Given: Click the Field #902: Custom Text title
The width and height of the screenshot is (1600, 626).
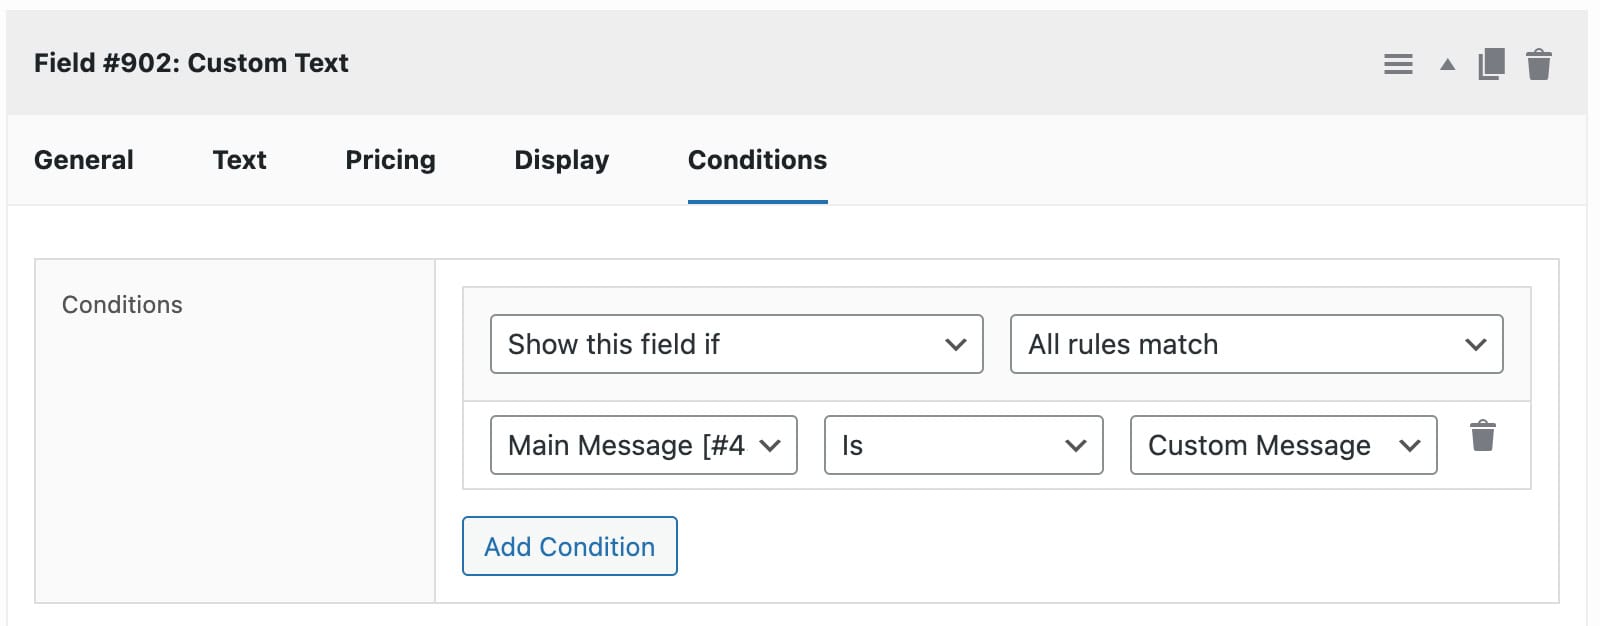Looking at the screenshot, I should tap(191, 62).
